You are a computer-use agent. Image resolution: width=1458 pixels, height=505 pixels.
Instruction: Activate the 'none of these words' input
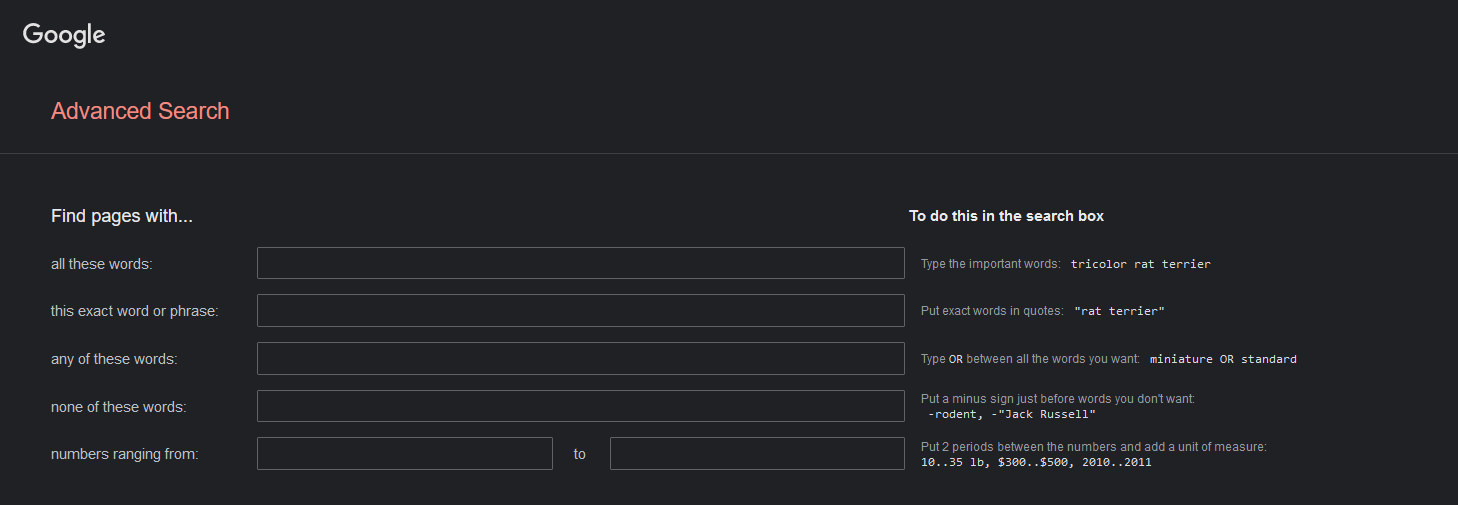pos(580,406)
